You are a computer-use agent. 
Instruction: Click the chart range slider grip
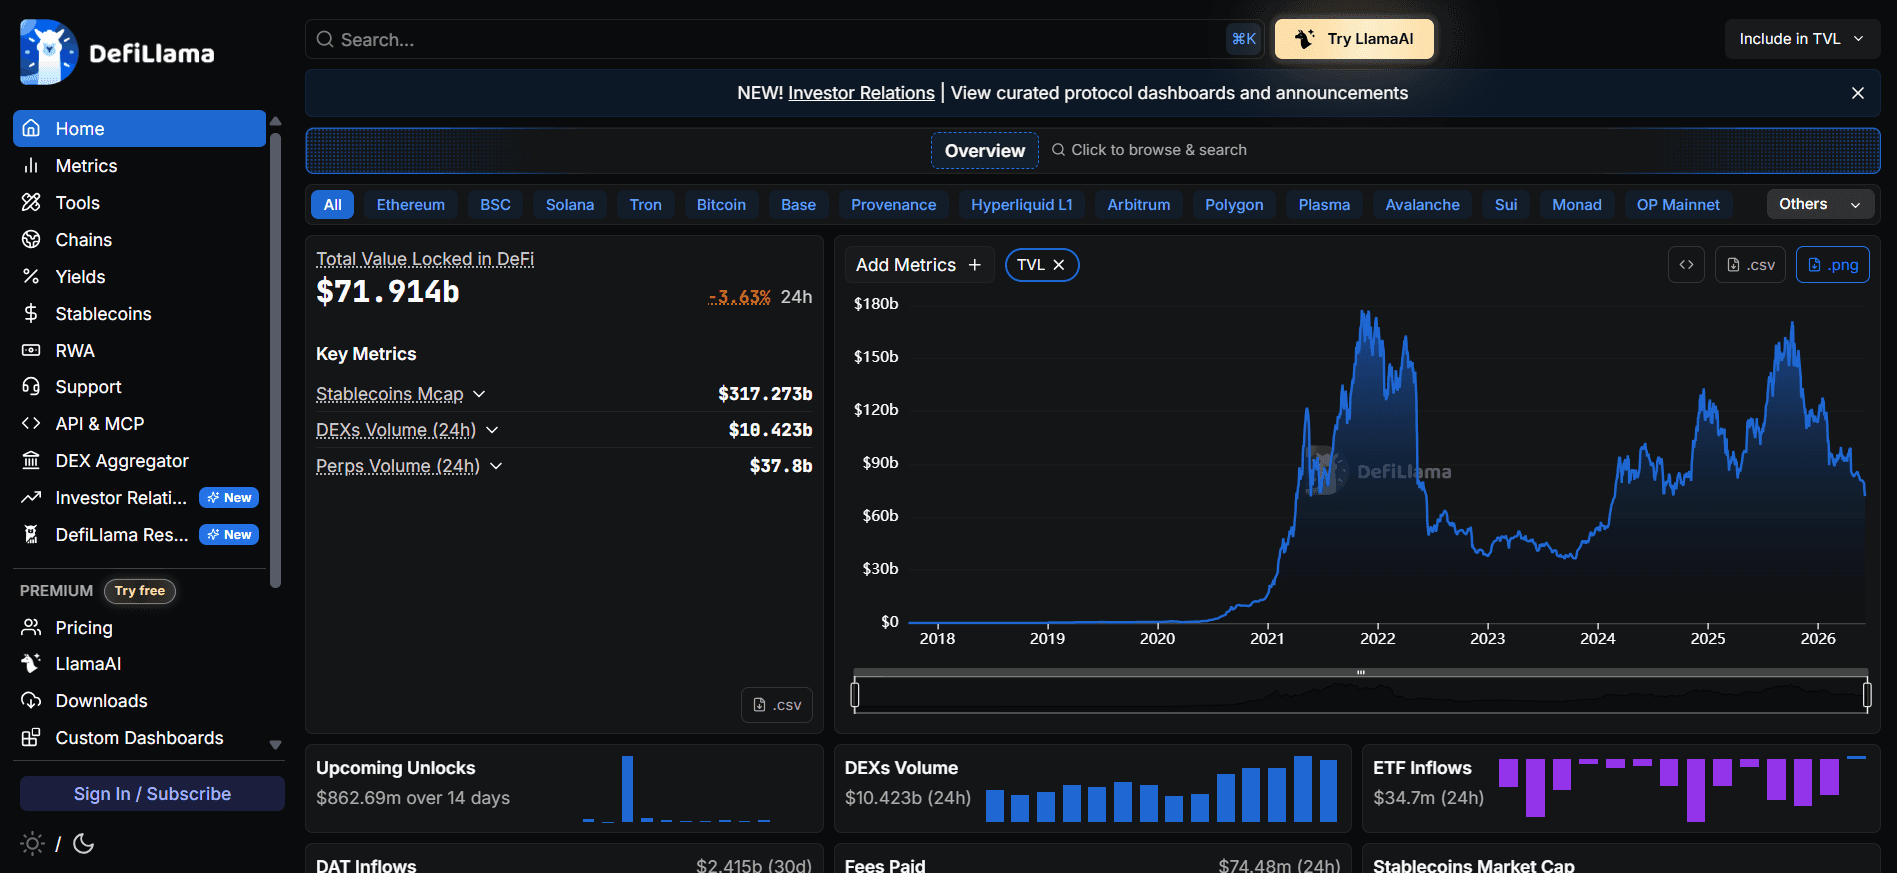click(1361, 672)
